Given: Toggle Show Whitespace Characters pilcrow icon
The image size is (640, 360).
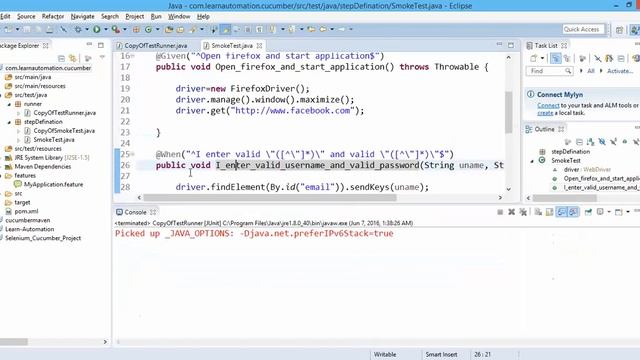Looking at the screenshot, I should point(259,29).
